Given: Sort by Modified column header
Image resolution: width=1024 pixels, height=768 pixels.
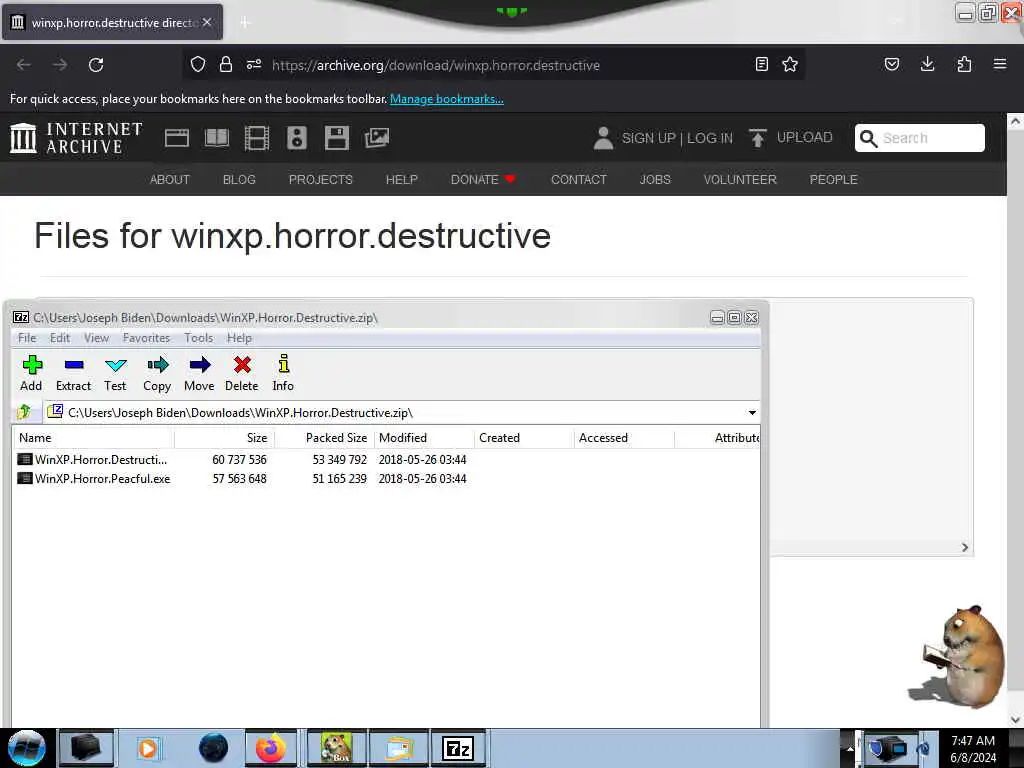Looking at the screenshot, I should tap(424, 438).
